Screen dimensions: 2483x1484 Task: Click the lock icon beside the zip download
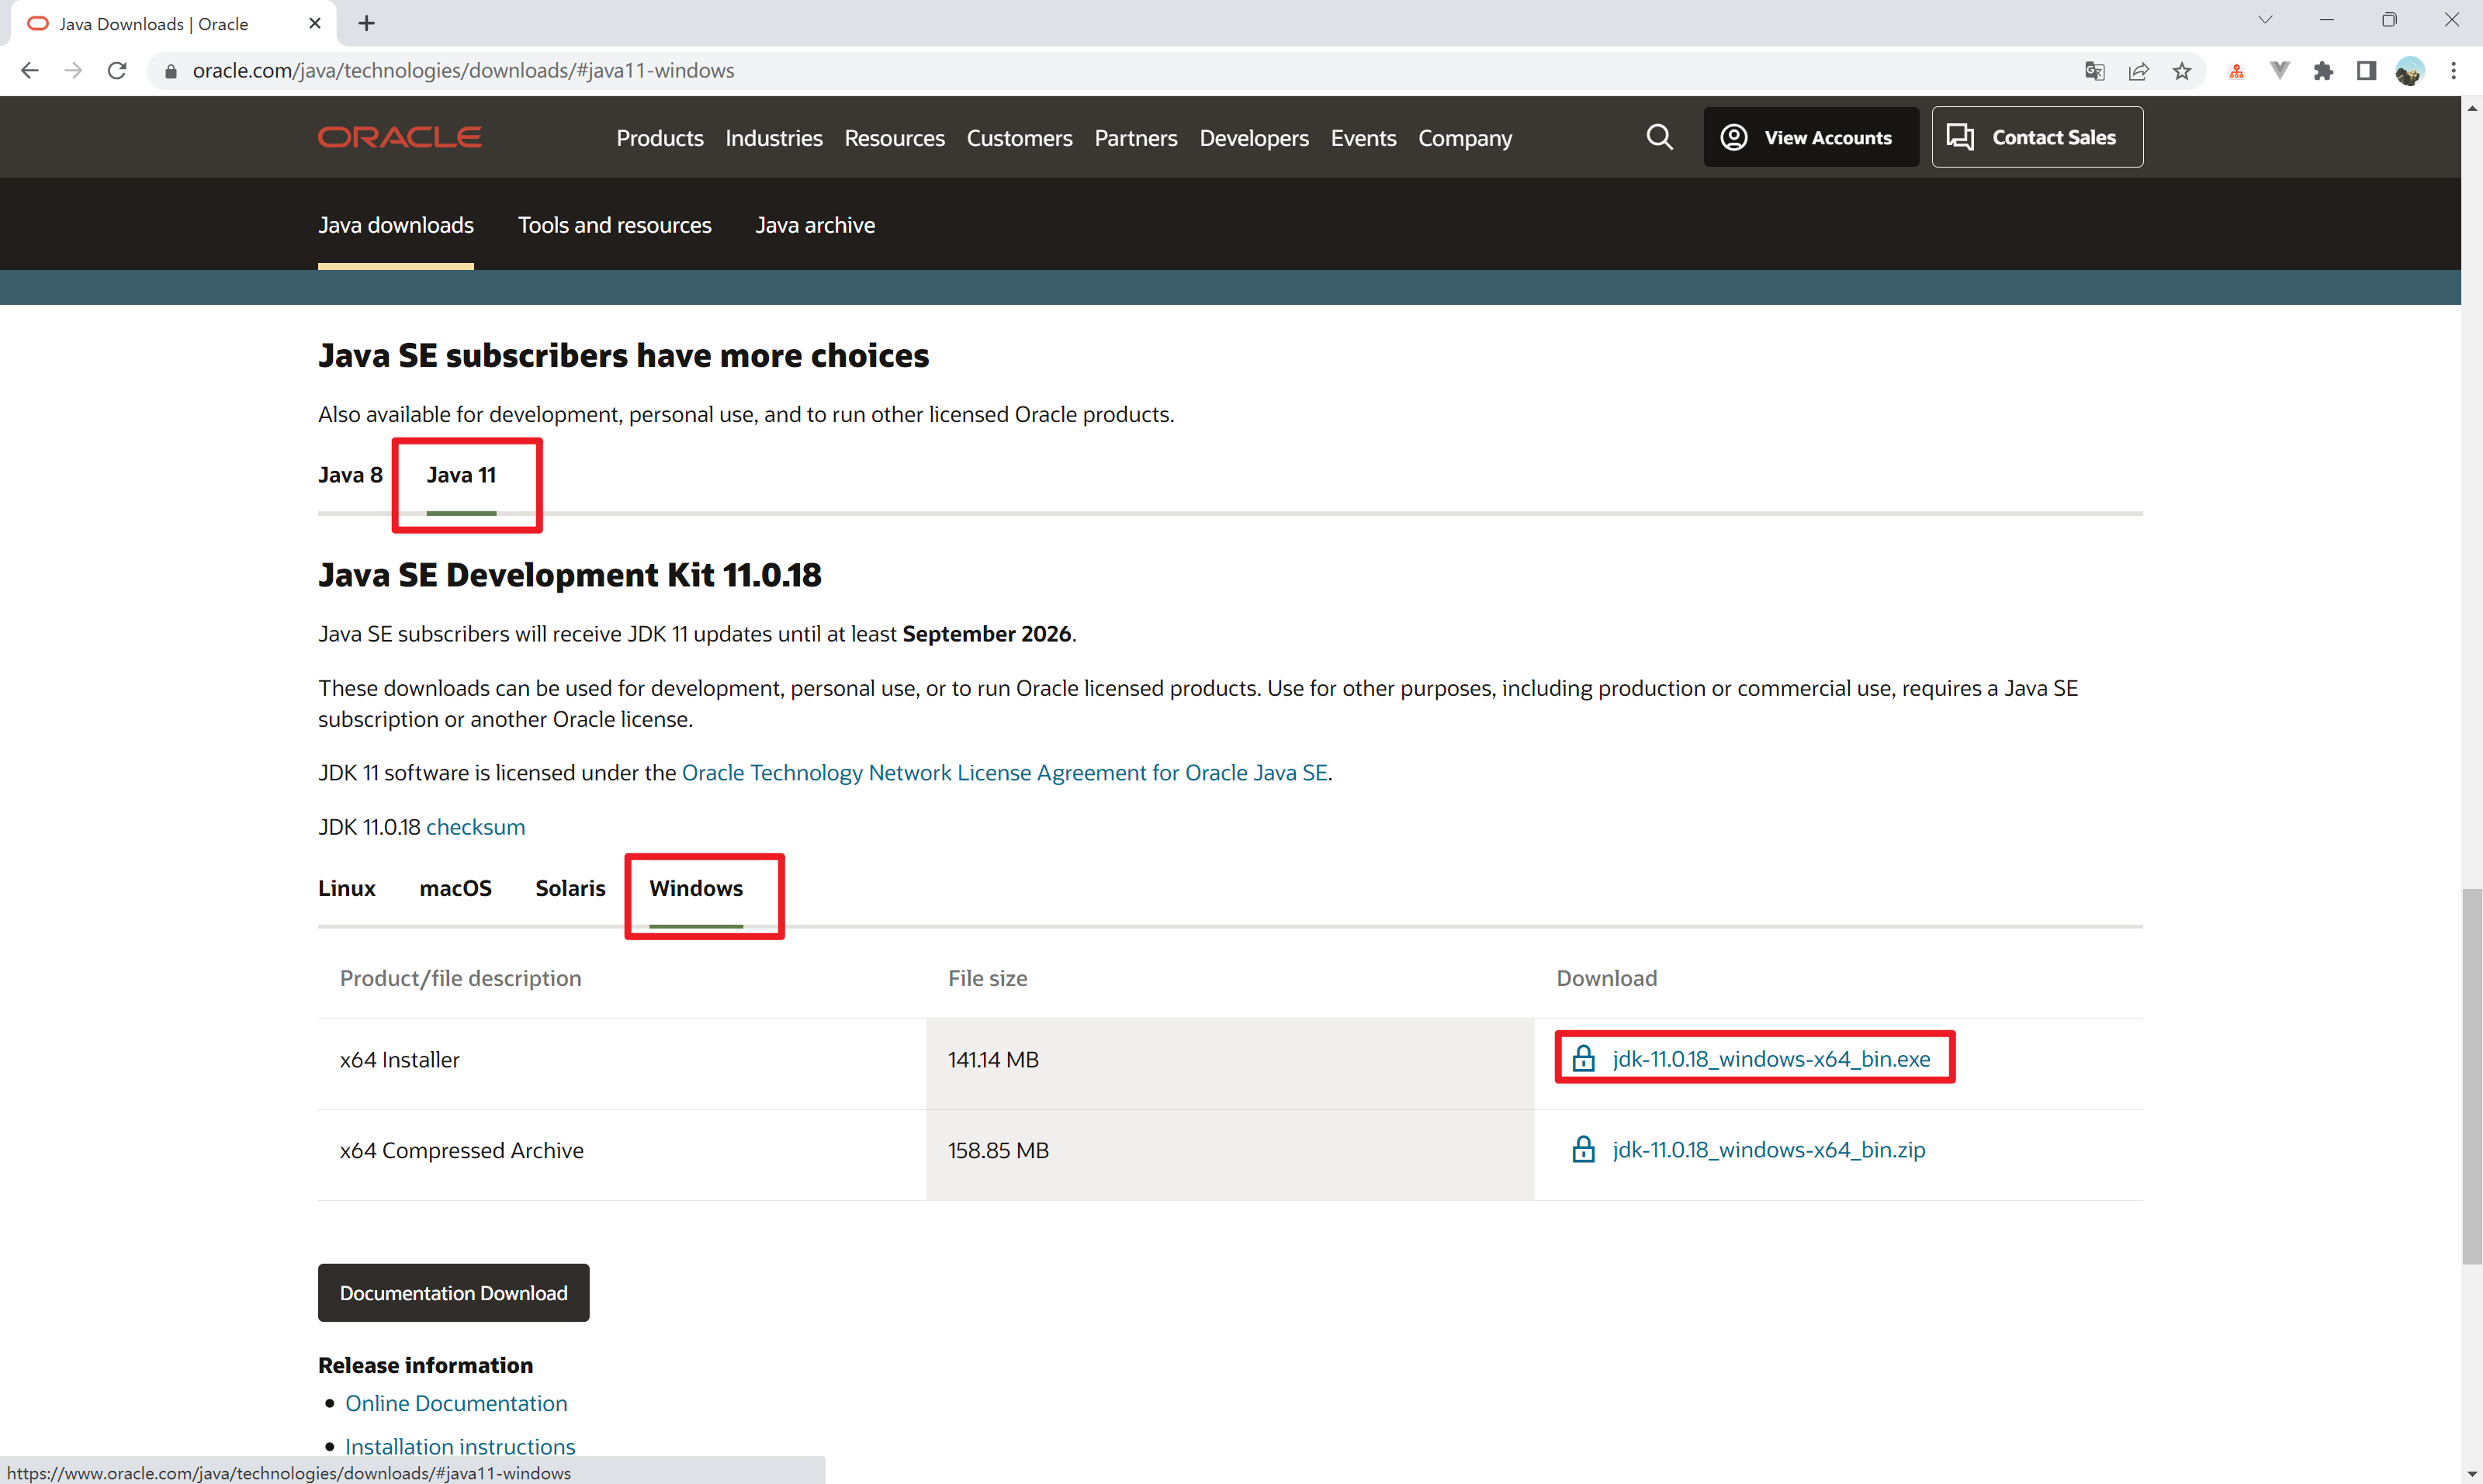point(1583,1149)
